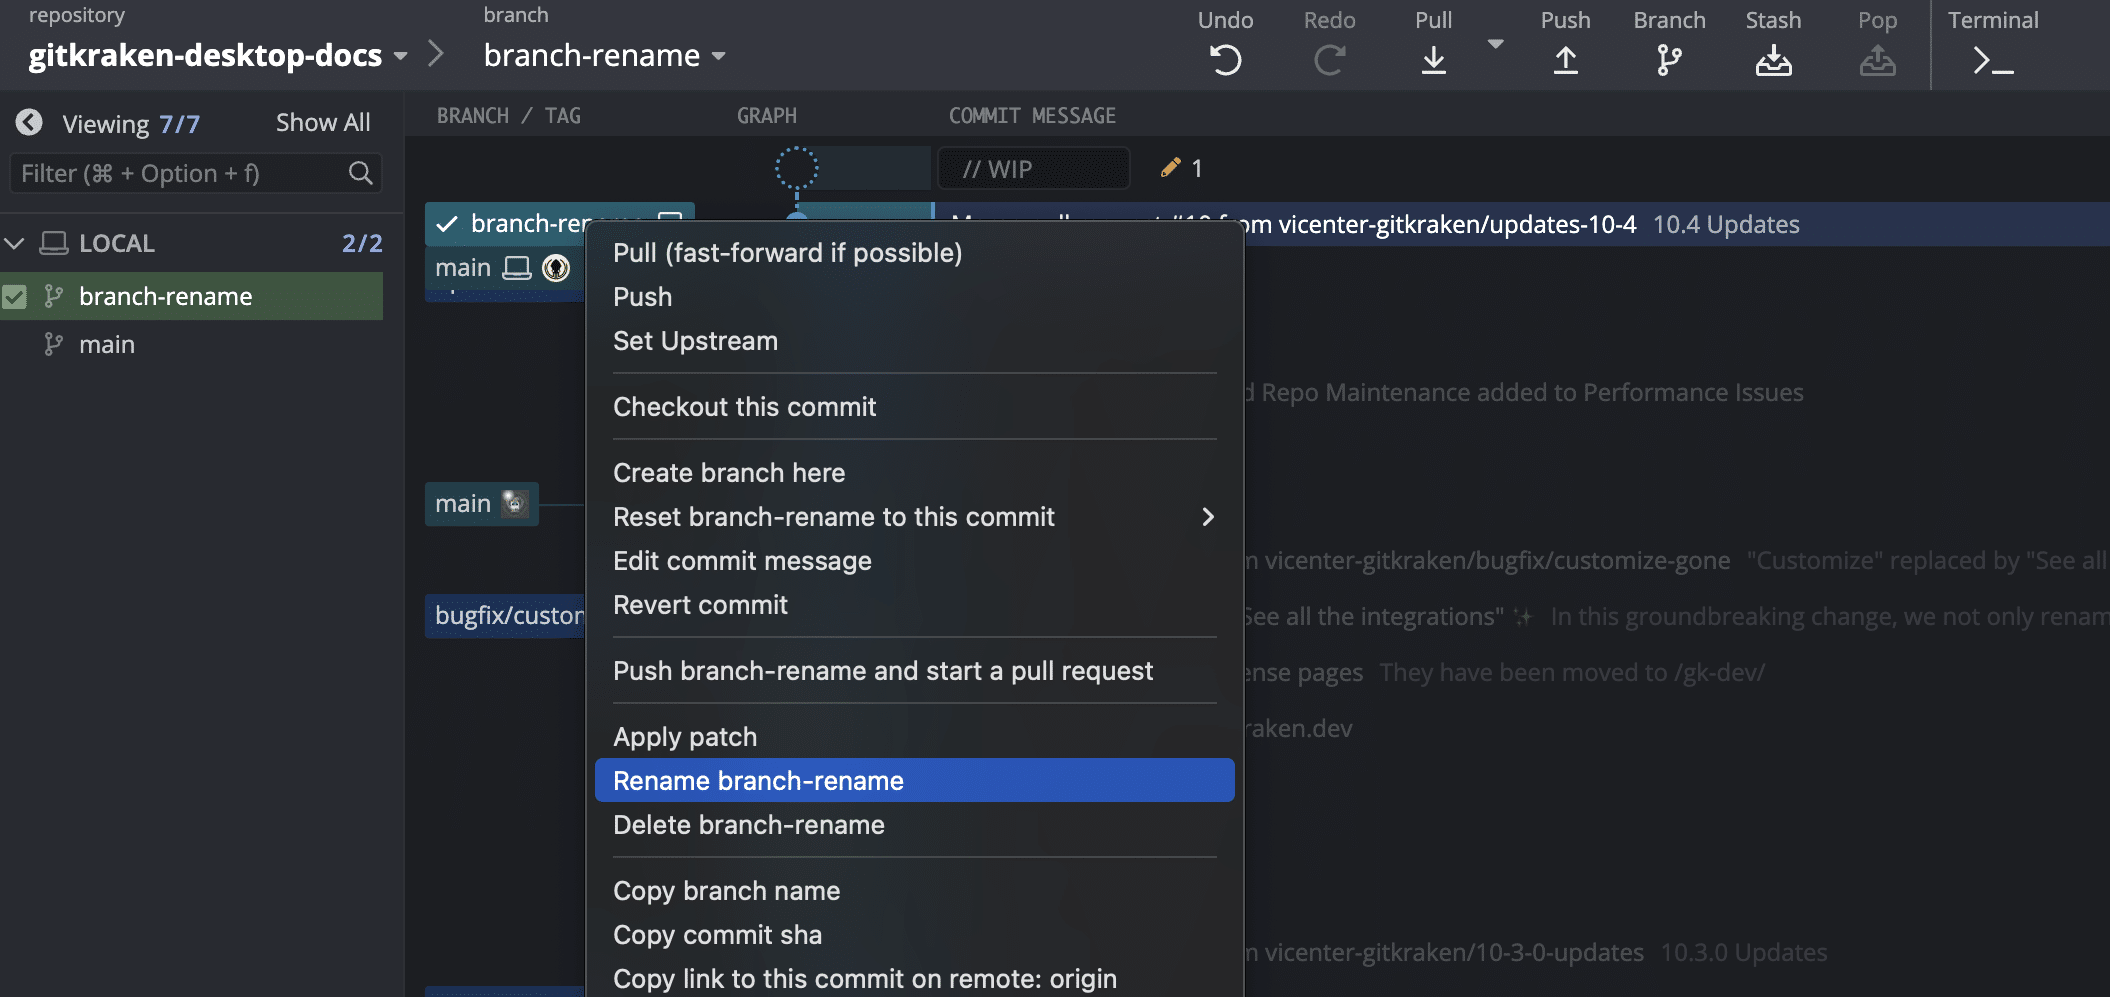Click the pencil icon next to WIP

click(1168, 167)
